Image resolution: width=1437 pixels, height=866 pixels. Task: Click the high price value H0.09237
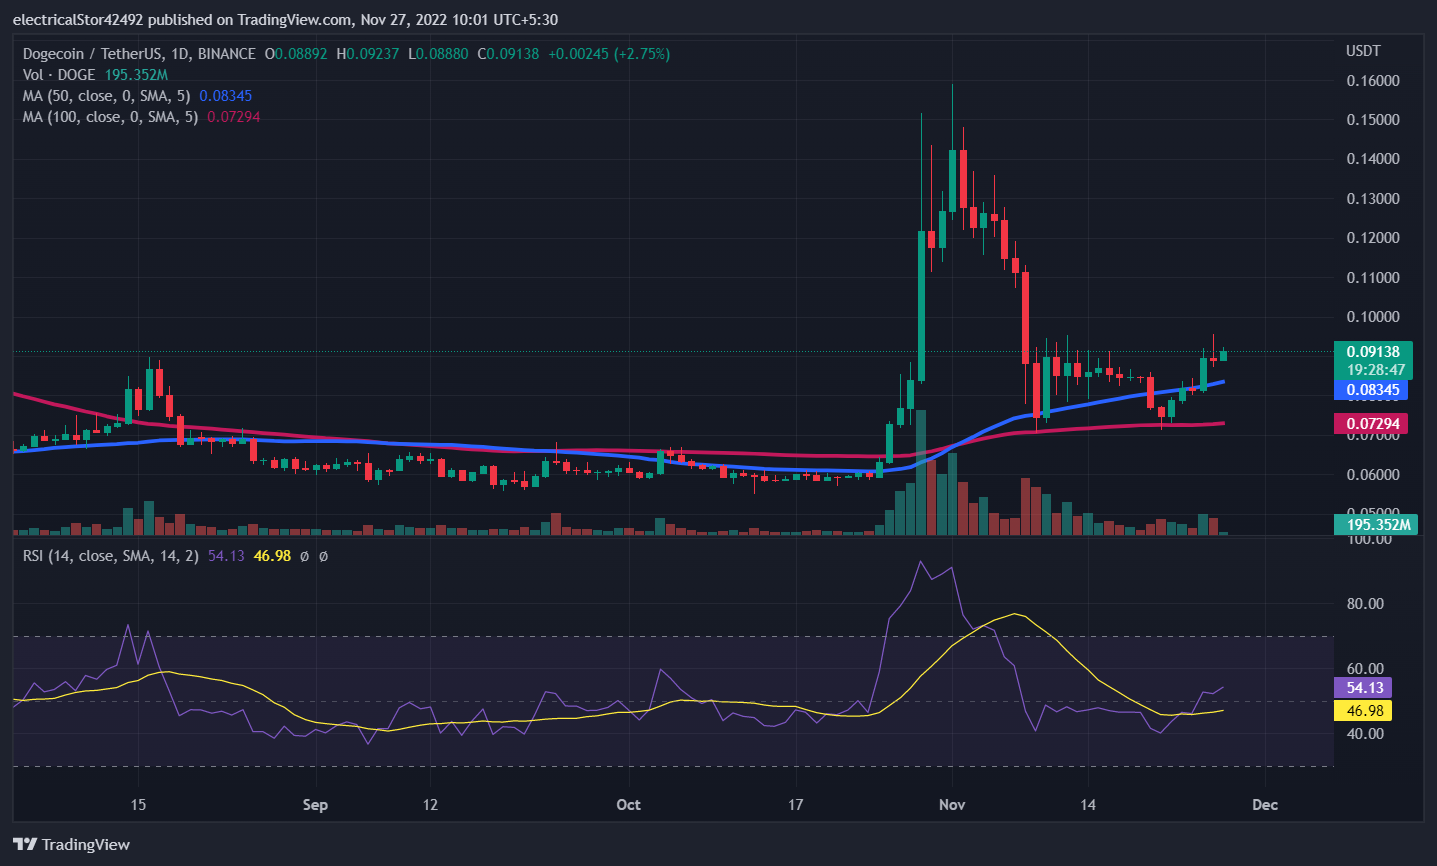[368, 54]
